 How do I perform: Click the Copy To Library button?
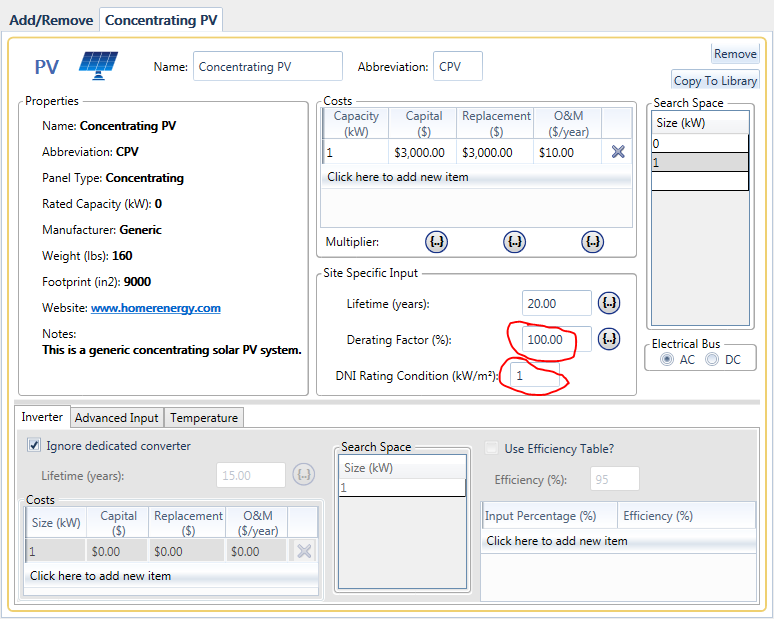click(714, 81)
